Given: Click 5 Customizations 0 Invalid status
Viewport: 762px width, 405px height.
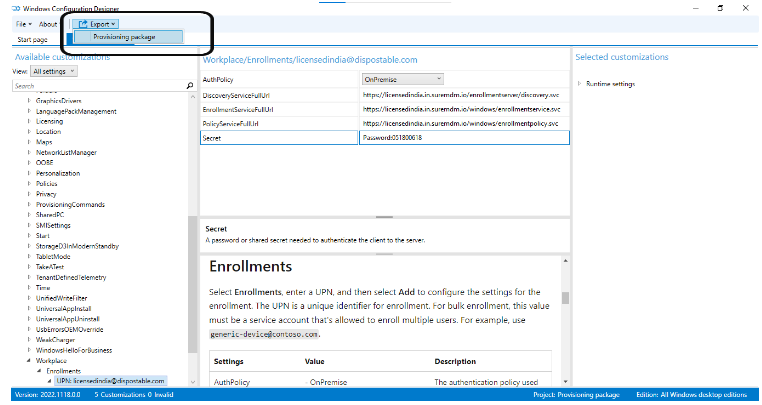Looking at the screenshot, I should pyautogui.click(x=134, y=395).
